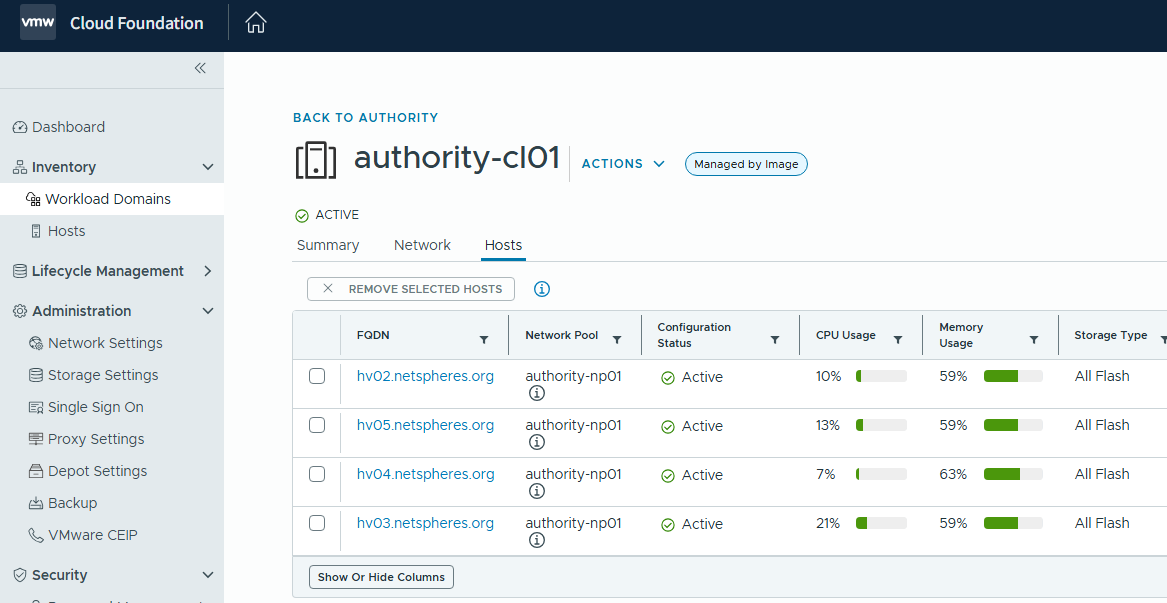Click the Lifecycle Management database icon
Image resolution: width=1167 pixels, height=603 pixels.
click(x=20, y=271)
